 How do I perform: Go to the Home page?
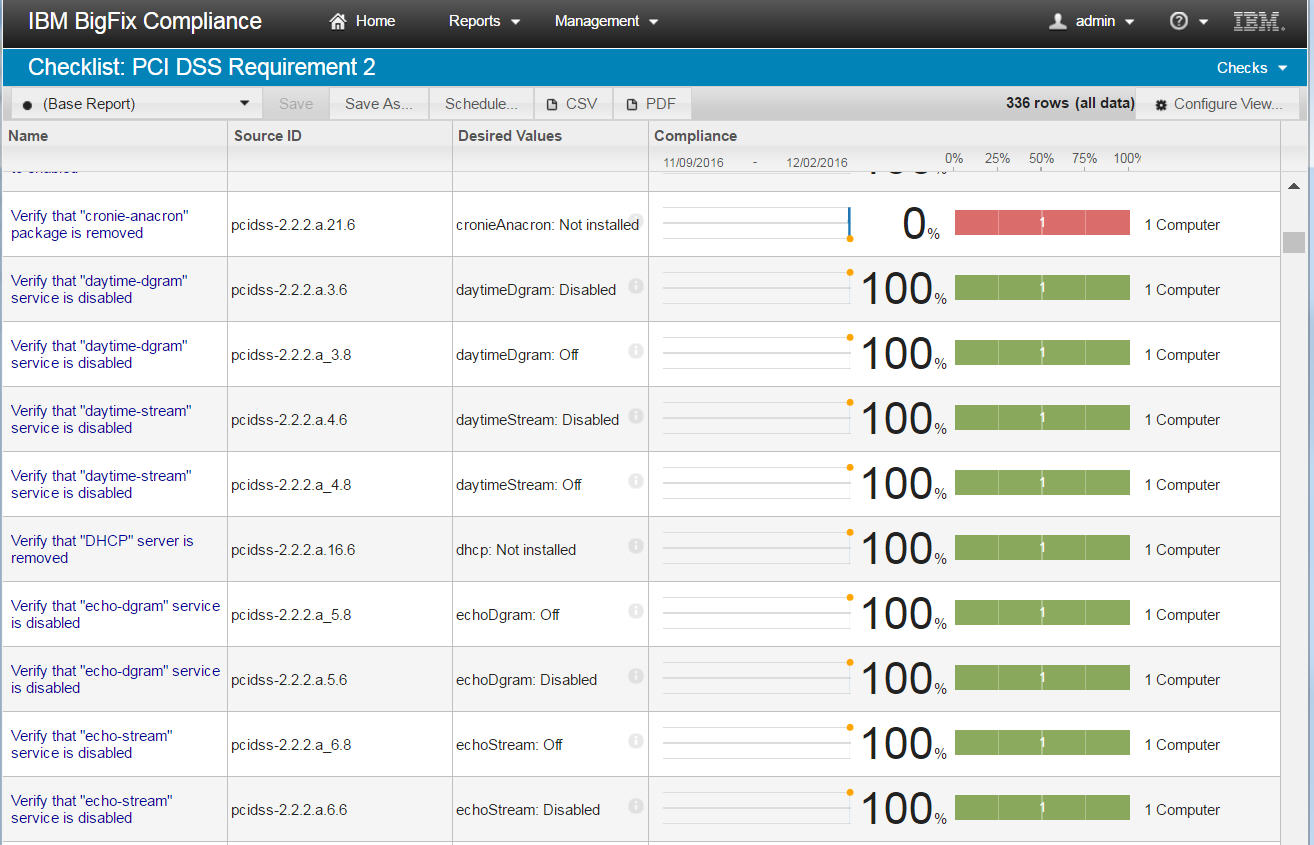tap(362, 21)
